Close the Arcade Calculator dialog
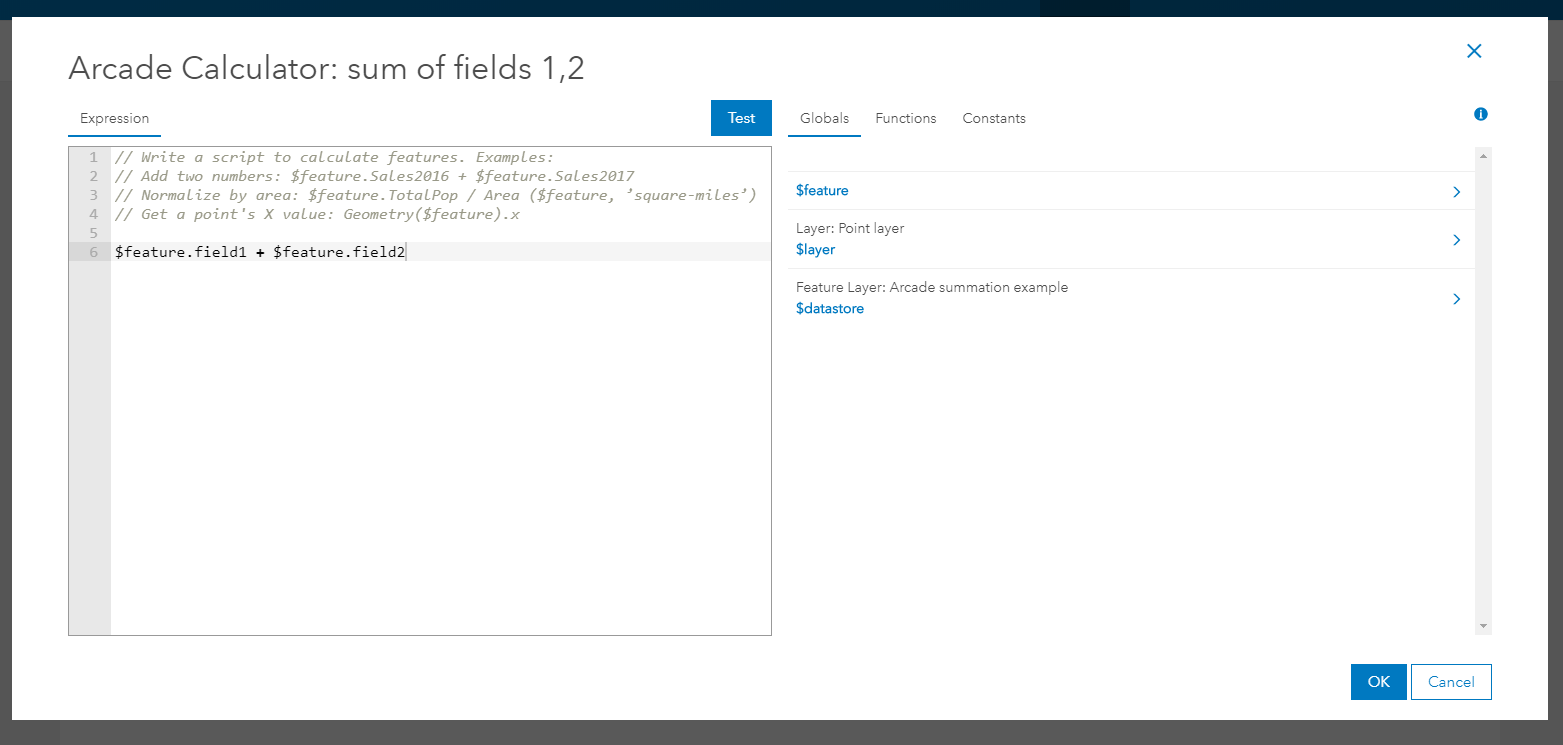1563x745 pixels. 1473,51
